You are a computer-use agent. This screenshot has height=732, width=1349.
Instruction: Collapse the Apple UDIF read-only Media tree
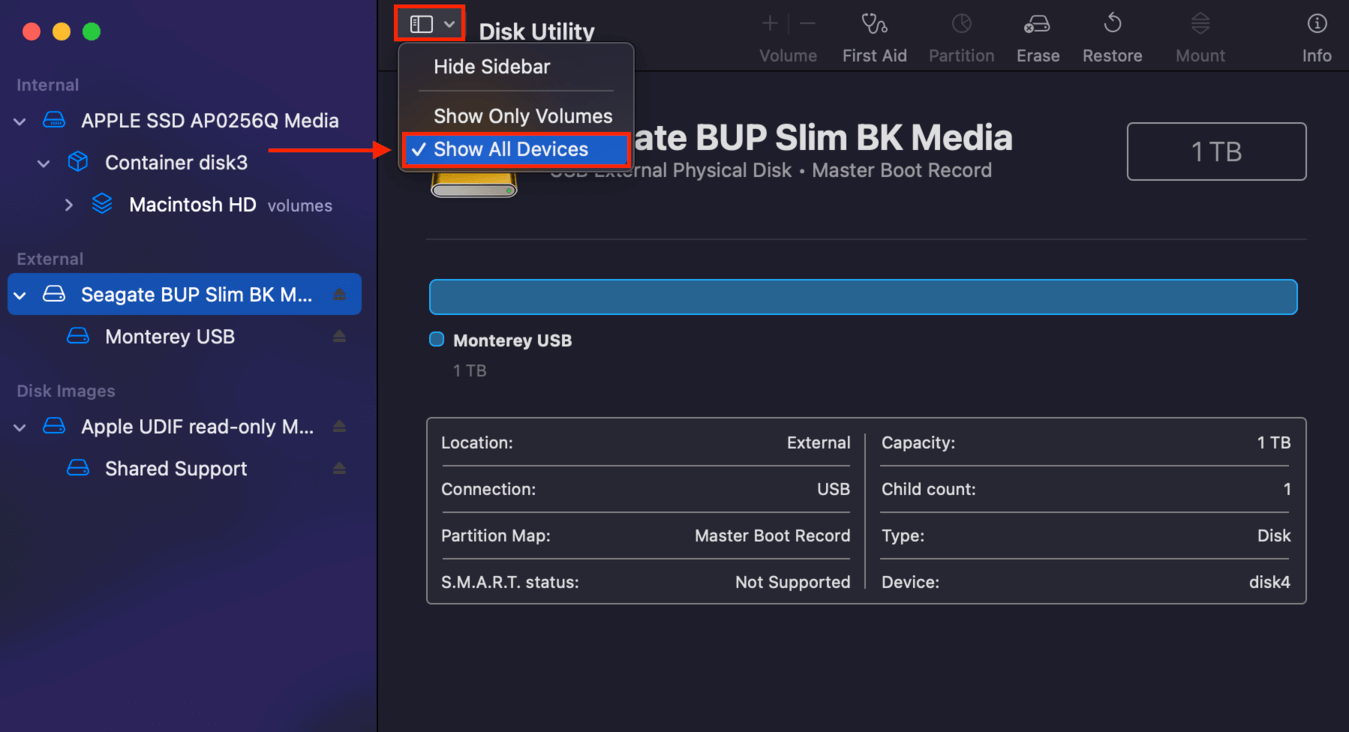pyautogui.click(x=20, y=427)
